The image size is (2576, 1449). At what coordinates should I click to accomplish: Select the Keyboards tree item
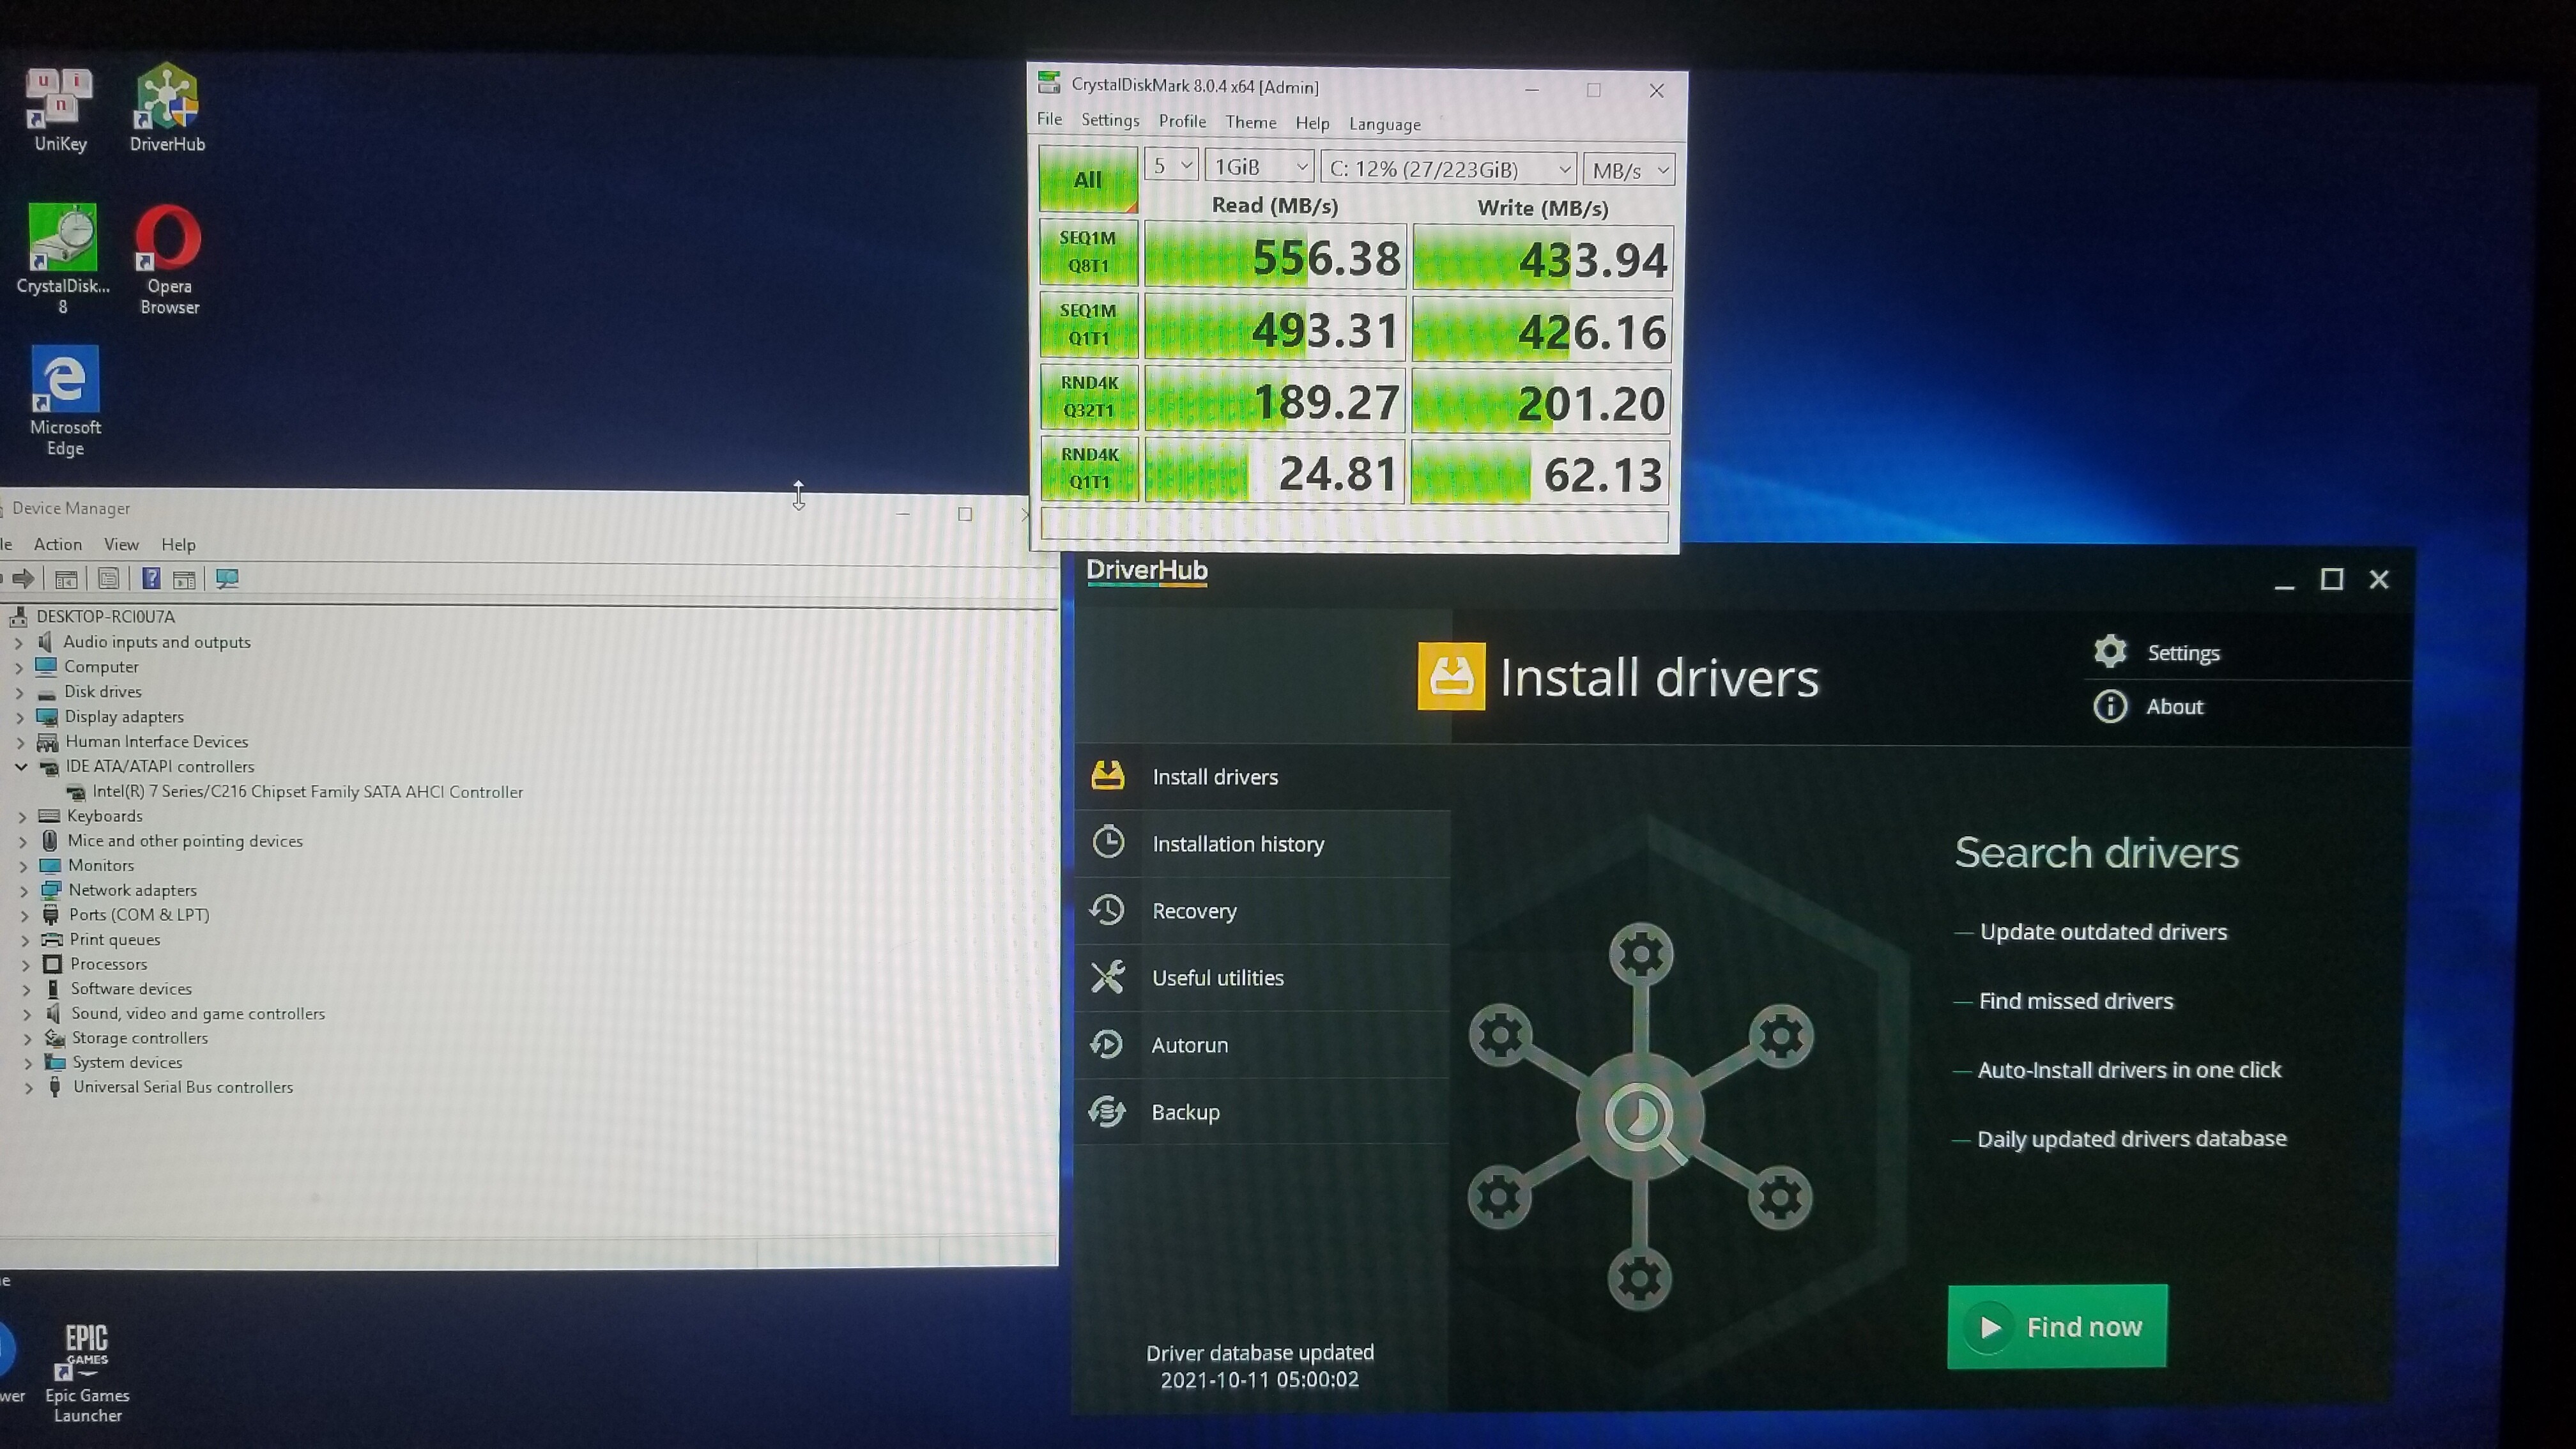click(104, 816)
